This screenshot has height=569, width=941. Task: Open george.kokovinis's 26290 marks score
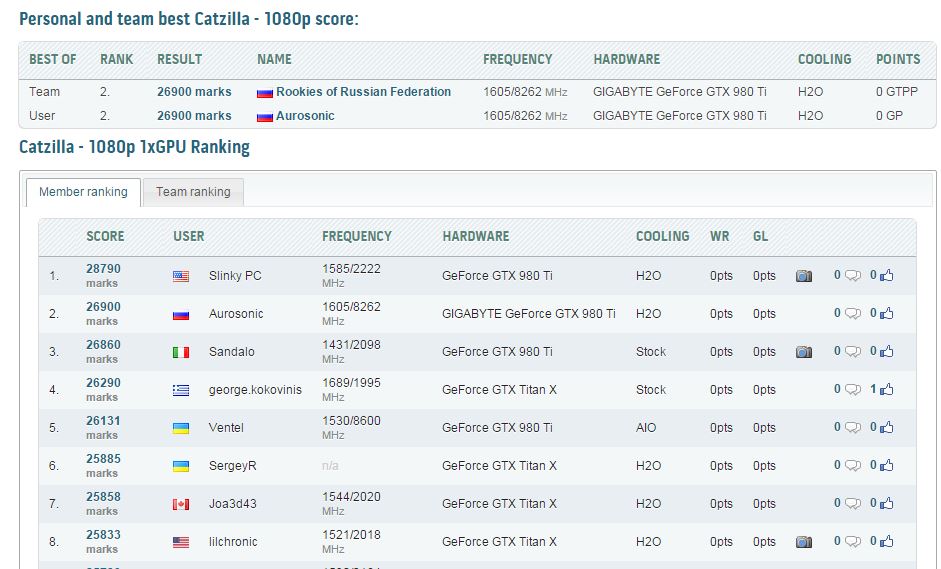(x=103, y=390)
